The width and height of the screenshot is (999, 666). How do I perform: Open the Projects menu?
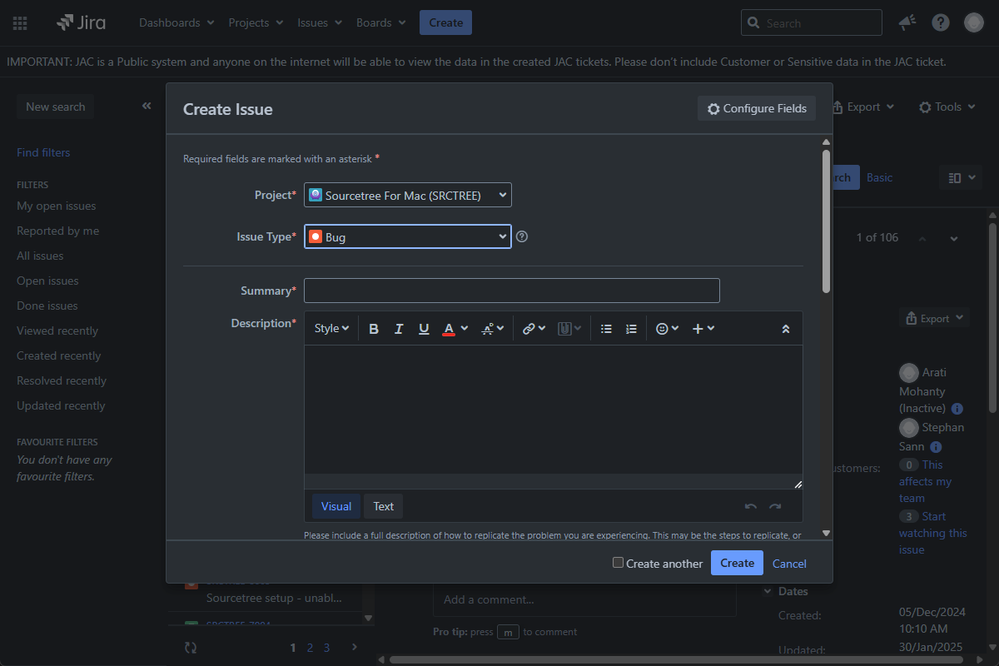pos(255,23)
